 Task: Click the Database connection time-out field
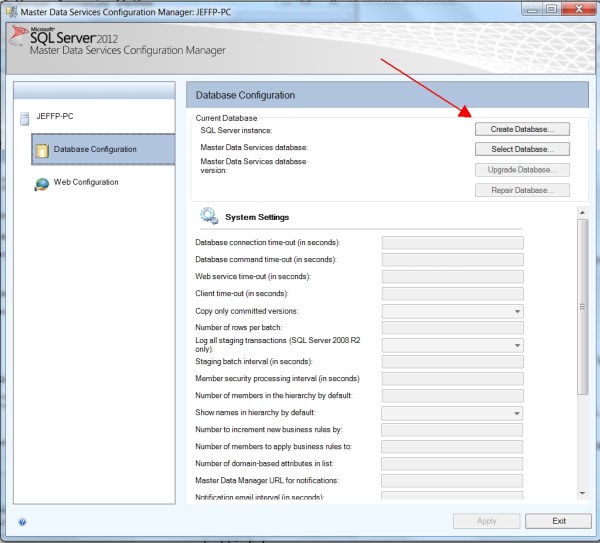tap(452, 243)
